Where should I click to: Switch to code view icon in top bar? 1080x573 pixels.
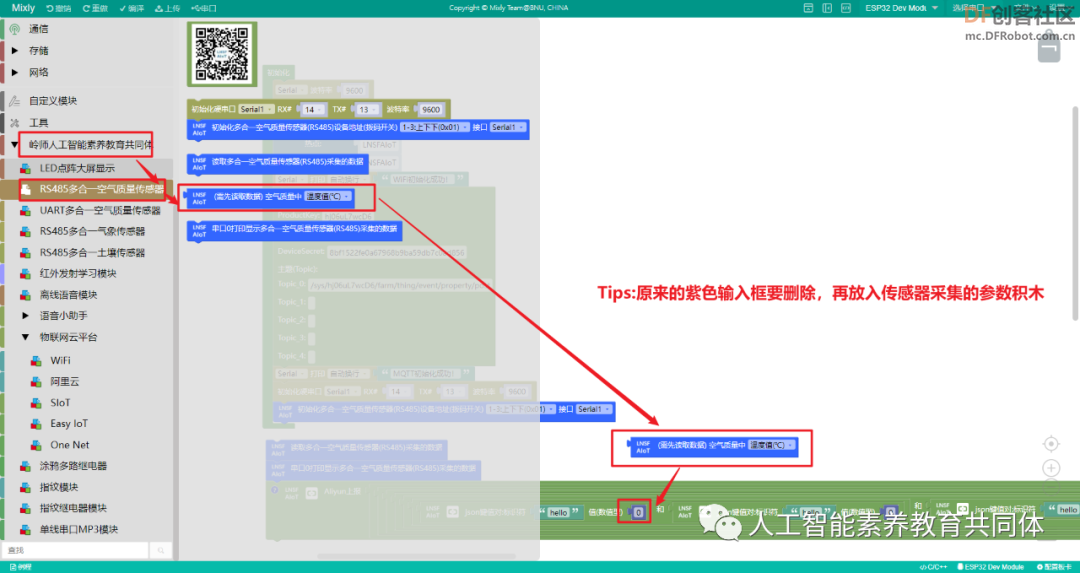(x=846, y=8)
